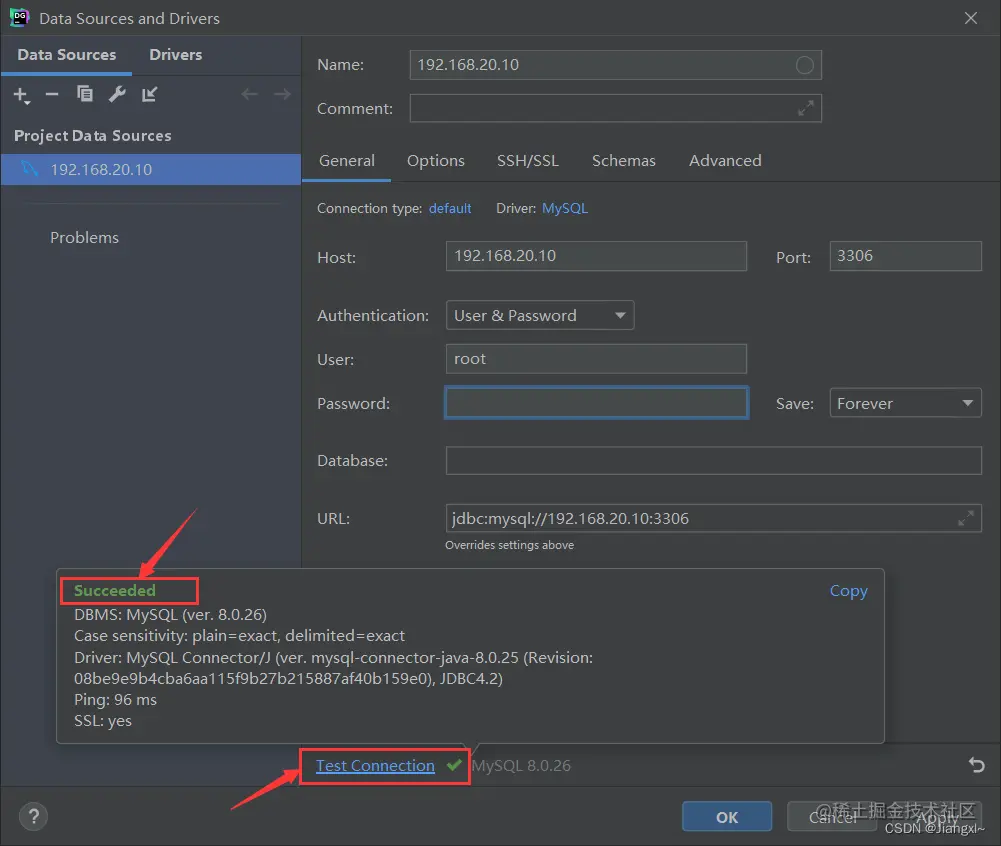
Task: Open the SSH/SSL tab
Action: 528,161
